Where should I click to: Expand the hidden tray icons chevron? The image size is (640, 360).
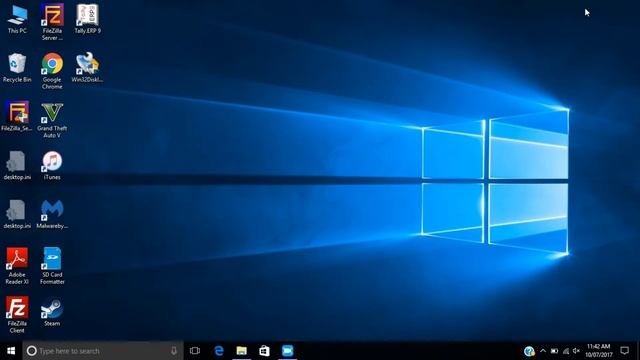pyautogui.click(x=543, y=351)
